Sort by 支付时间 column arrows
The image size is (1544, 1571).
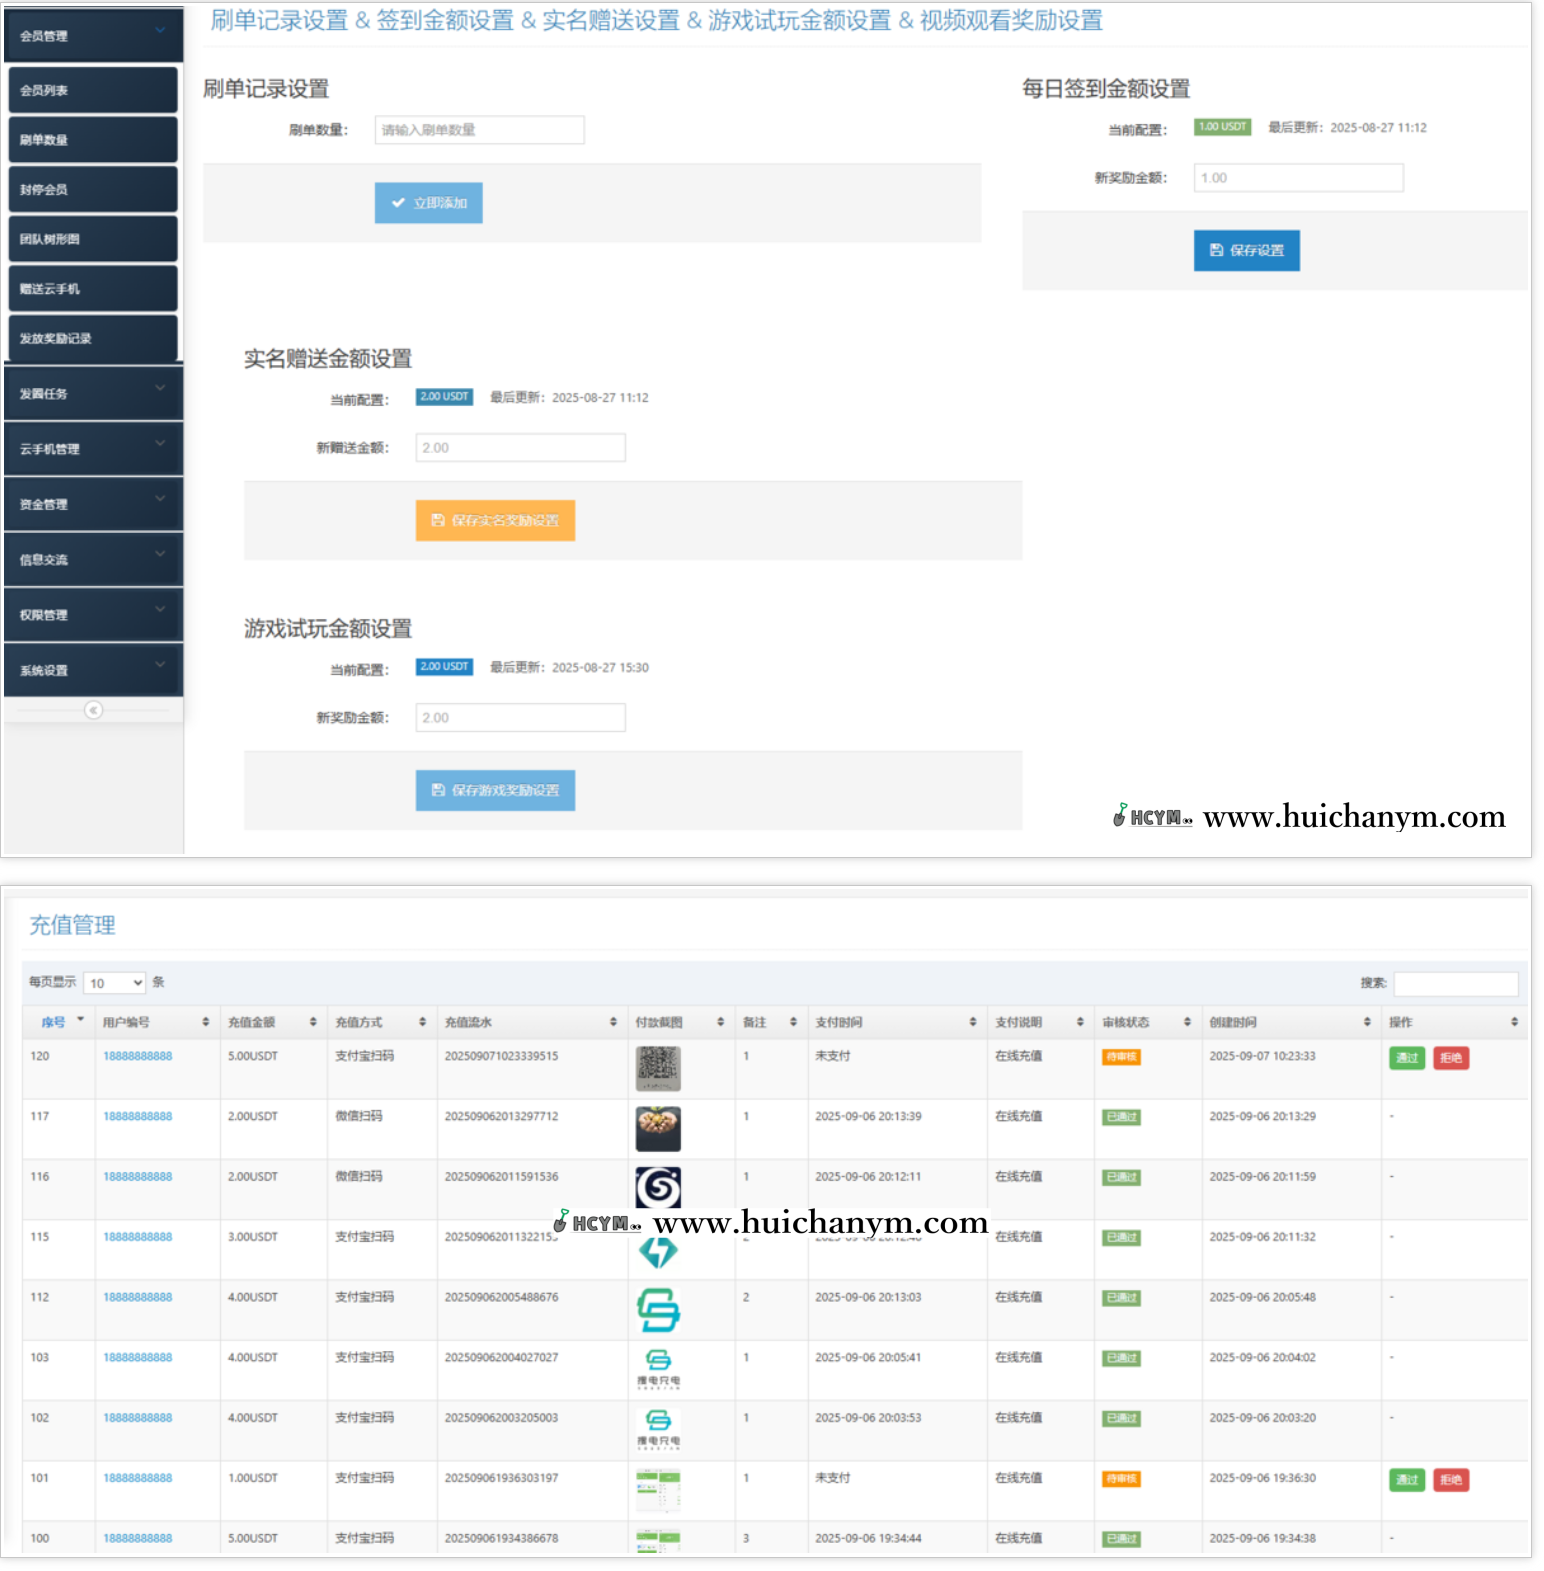972,1022
